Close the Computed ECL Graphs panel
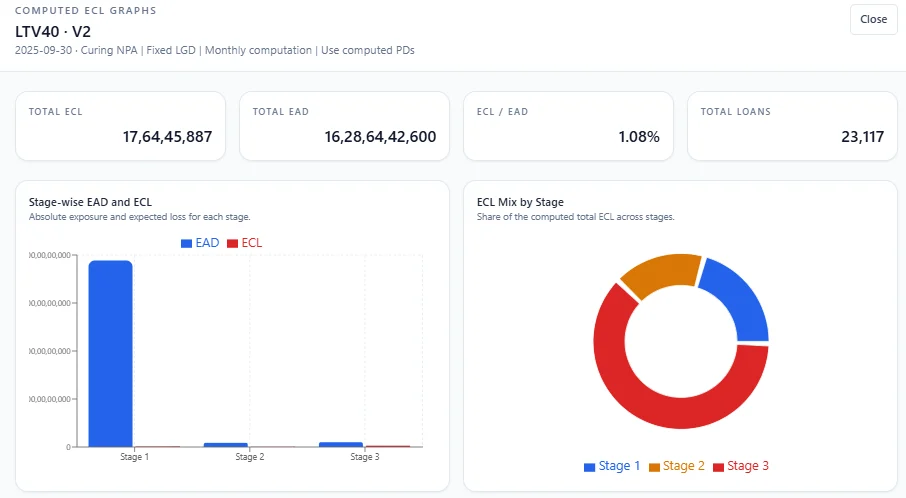Viewport: 906px width, 498px height. pos(873,19)
